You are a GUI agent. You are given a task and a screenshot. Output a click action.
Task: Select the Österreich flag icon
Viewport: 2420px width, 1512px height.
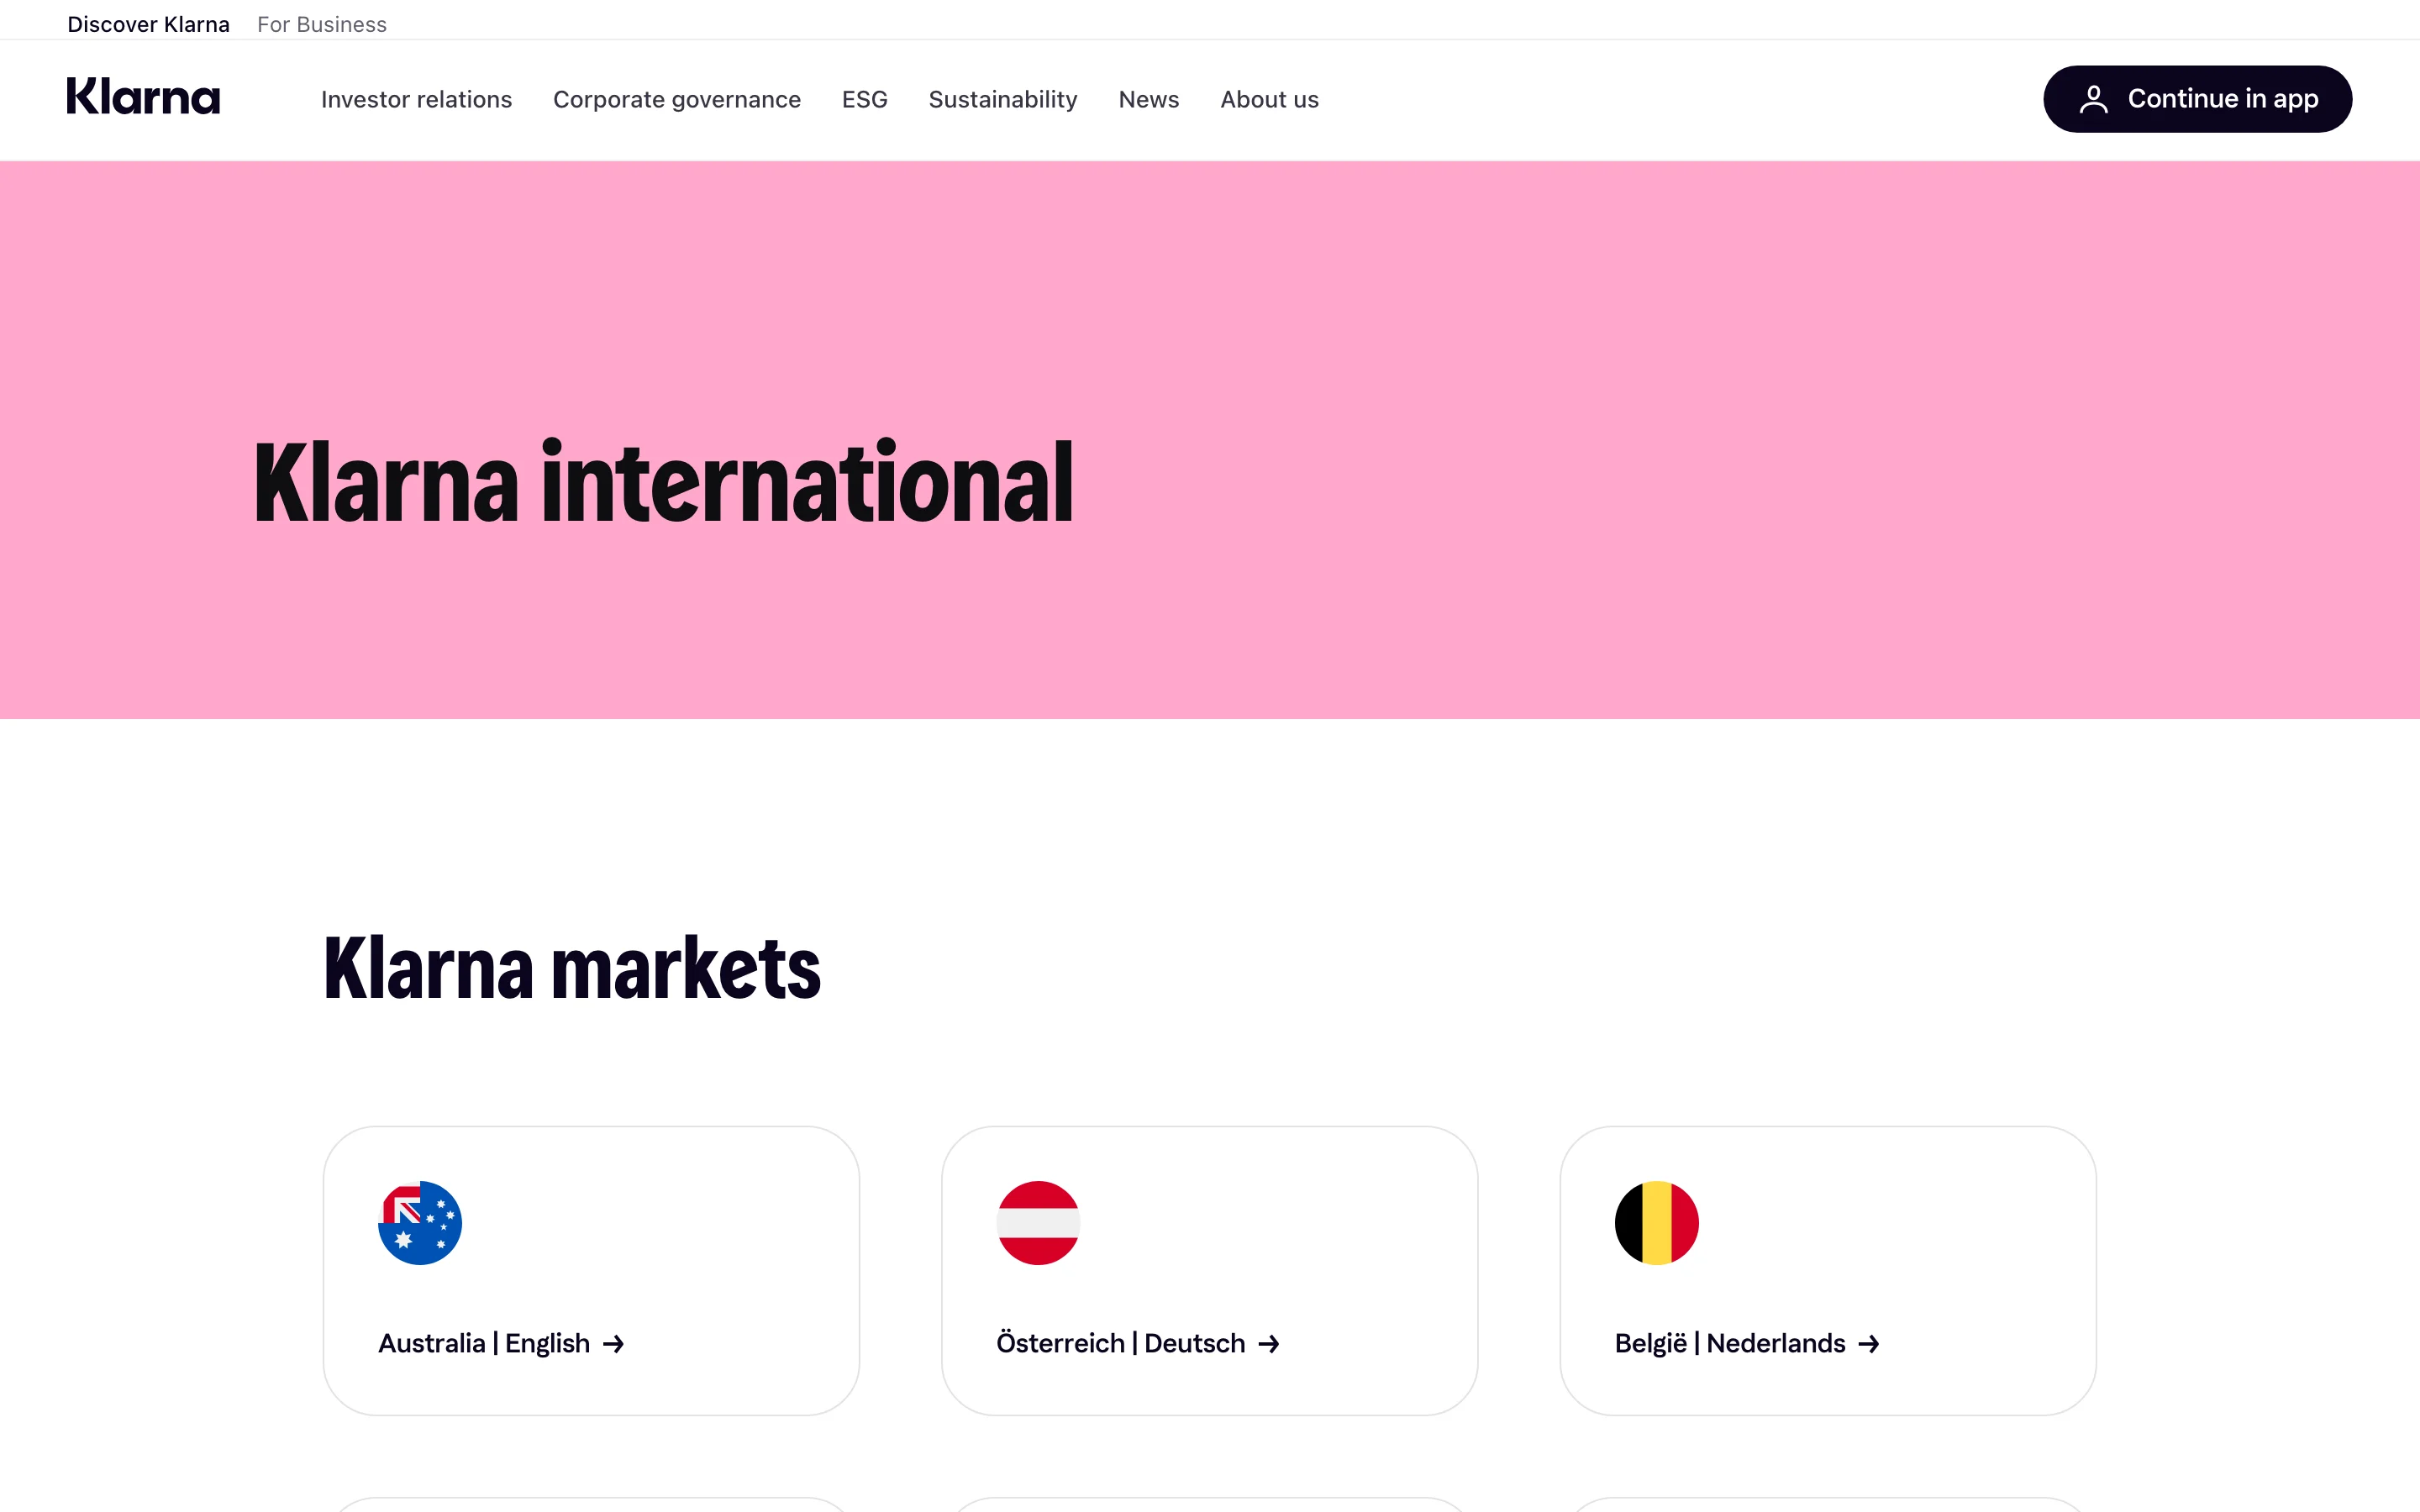1038,1221
